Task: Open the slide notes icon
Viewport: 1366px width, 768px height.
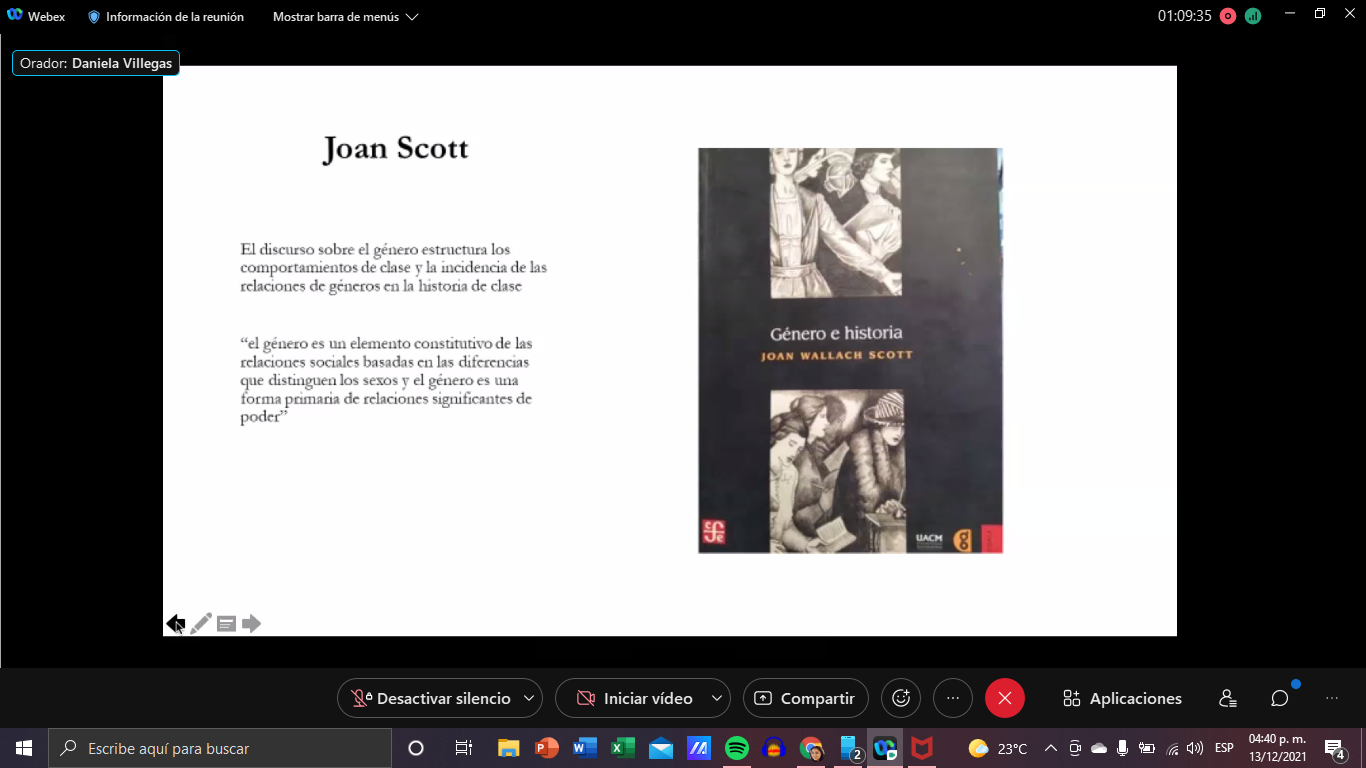Action: pyautogui.click(x=226, y=624)
